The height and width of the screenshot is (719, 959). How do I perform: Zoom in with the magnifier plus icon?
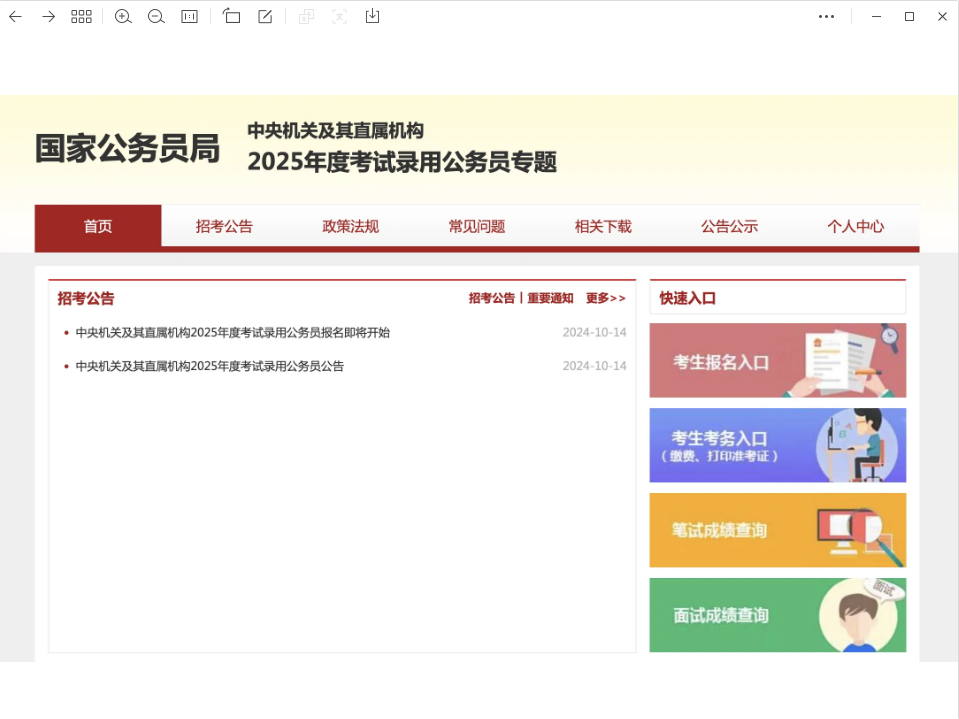[x=123, y=16]
